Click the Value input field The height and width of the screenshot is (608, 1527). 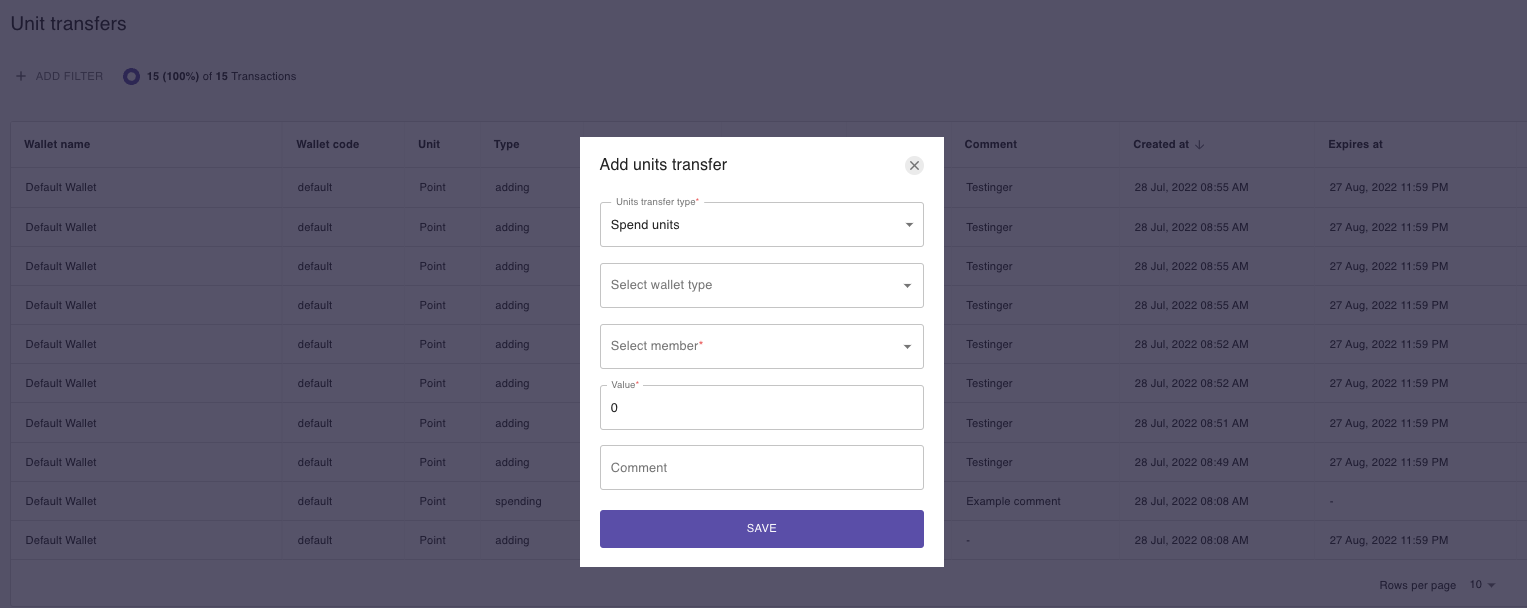pos(762,408)
